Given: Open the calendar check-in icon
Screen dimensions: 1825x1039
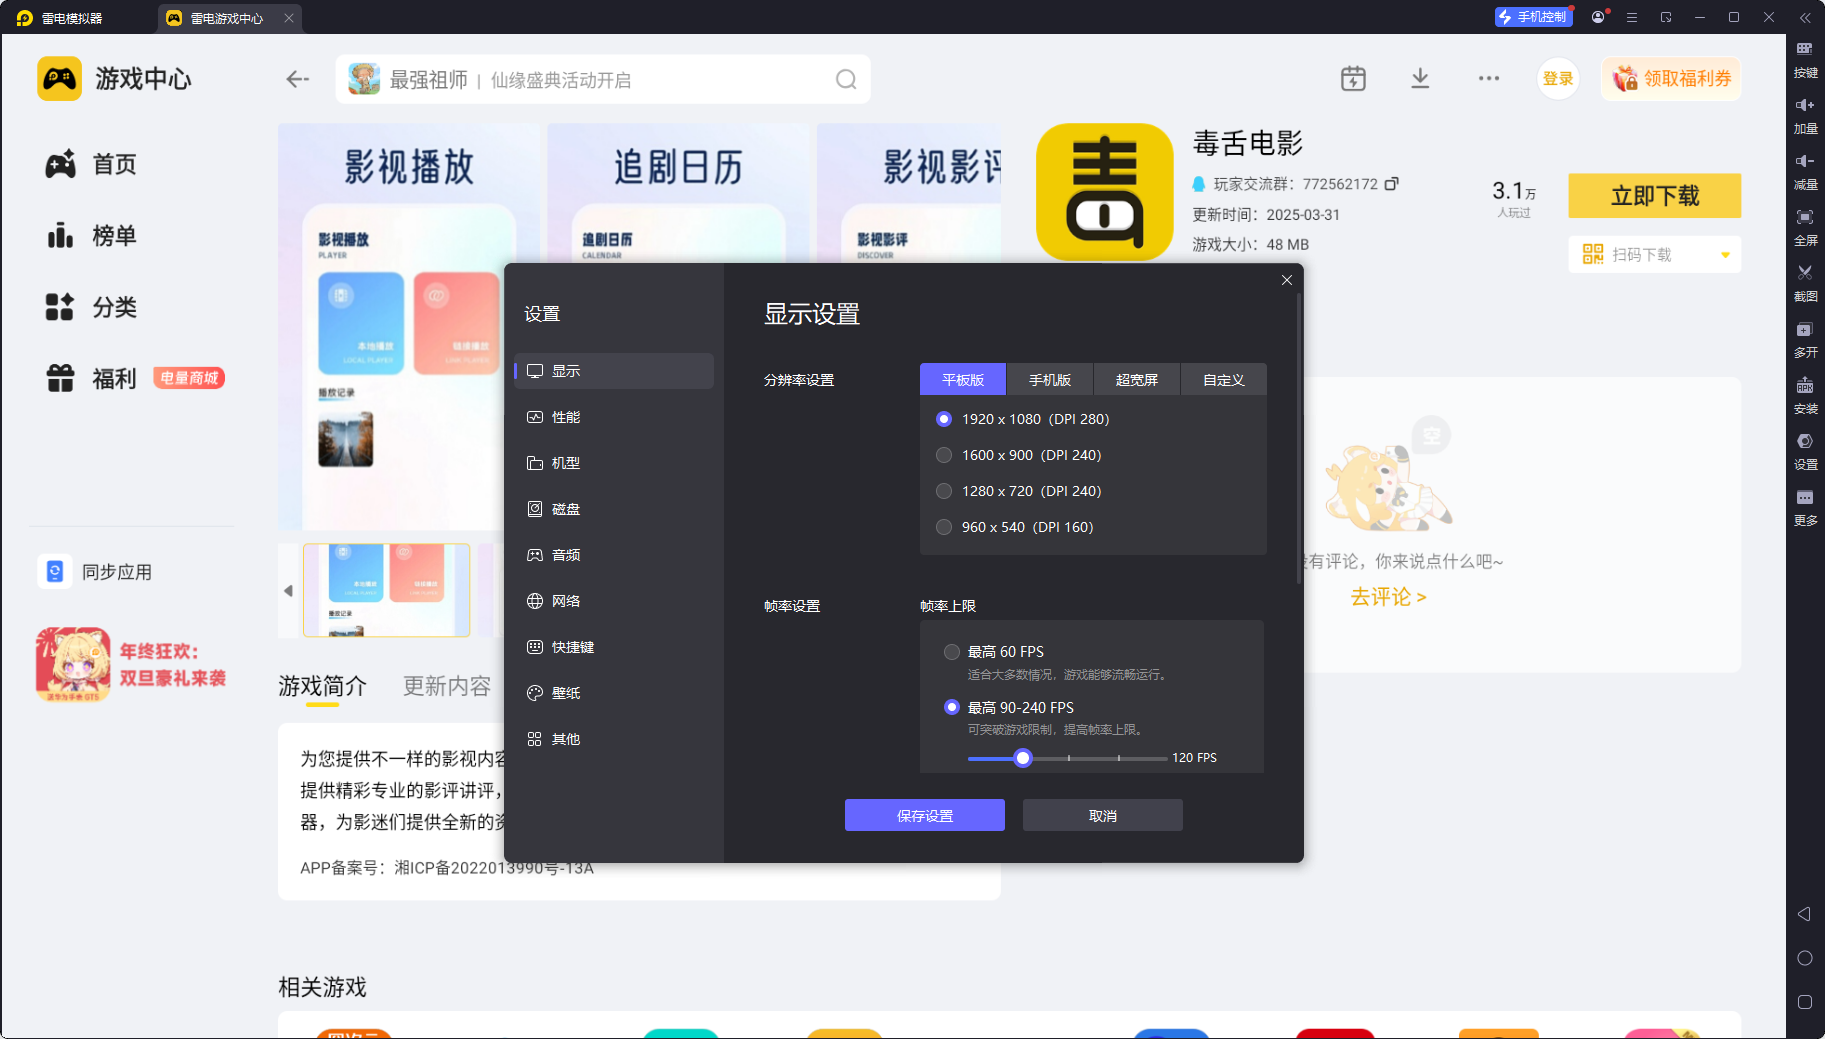Looking at the screenshot, I should click(1353, 79).
